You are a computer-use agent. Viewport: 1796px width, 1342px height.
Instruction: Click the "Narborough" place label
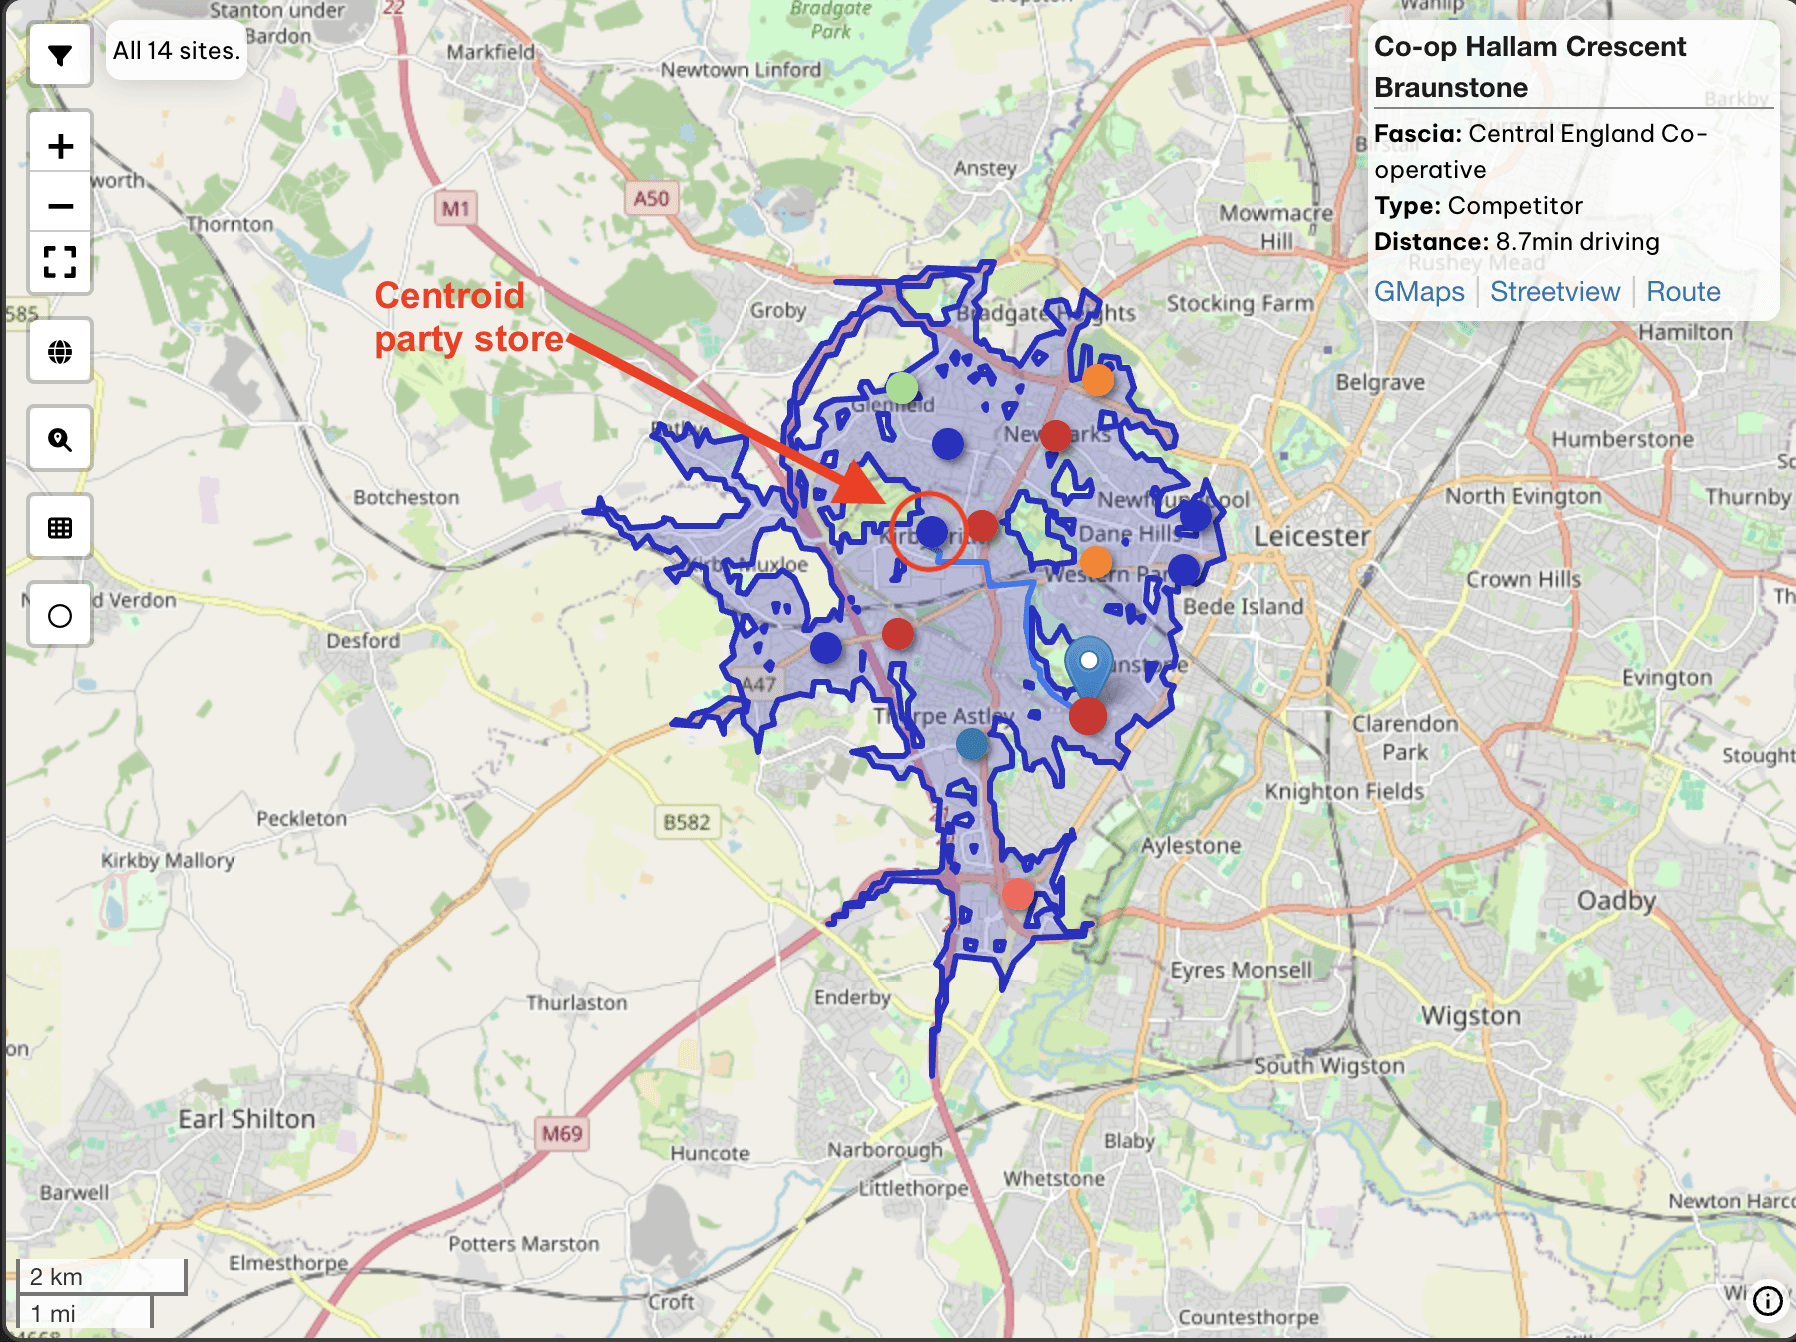click(x=885, y=1150)
